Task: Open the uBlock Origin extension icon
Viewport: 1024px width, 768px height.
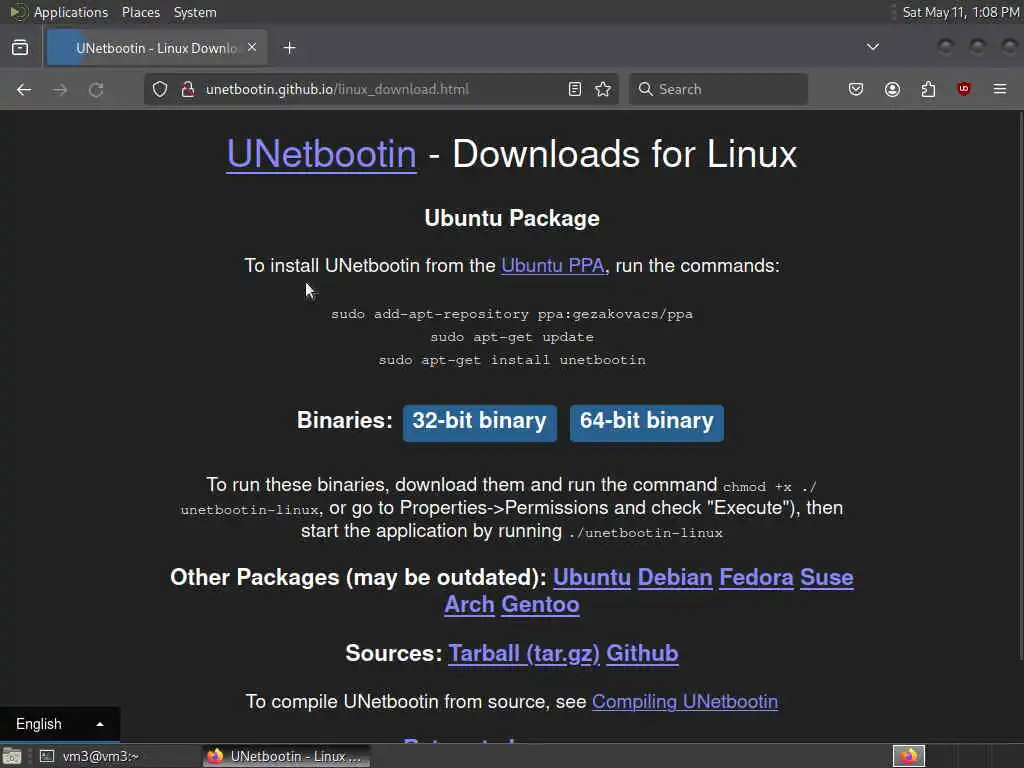Action: [x=963, y=89]
